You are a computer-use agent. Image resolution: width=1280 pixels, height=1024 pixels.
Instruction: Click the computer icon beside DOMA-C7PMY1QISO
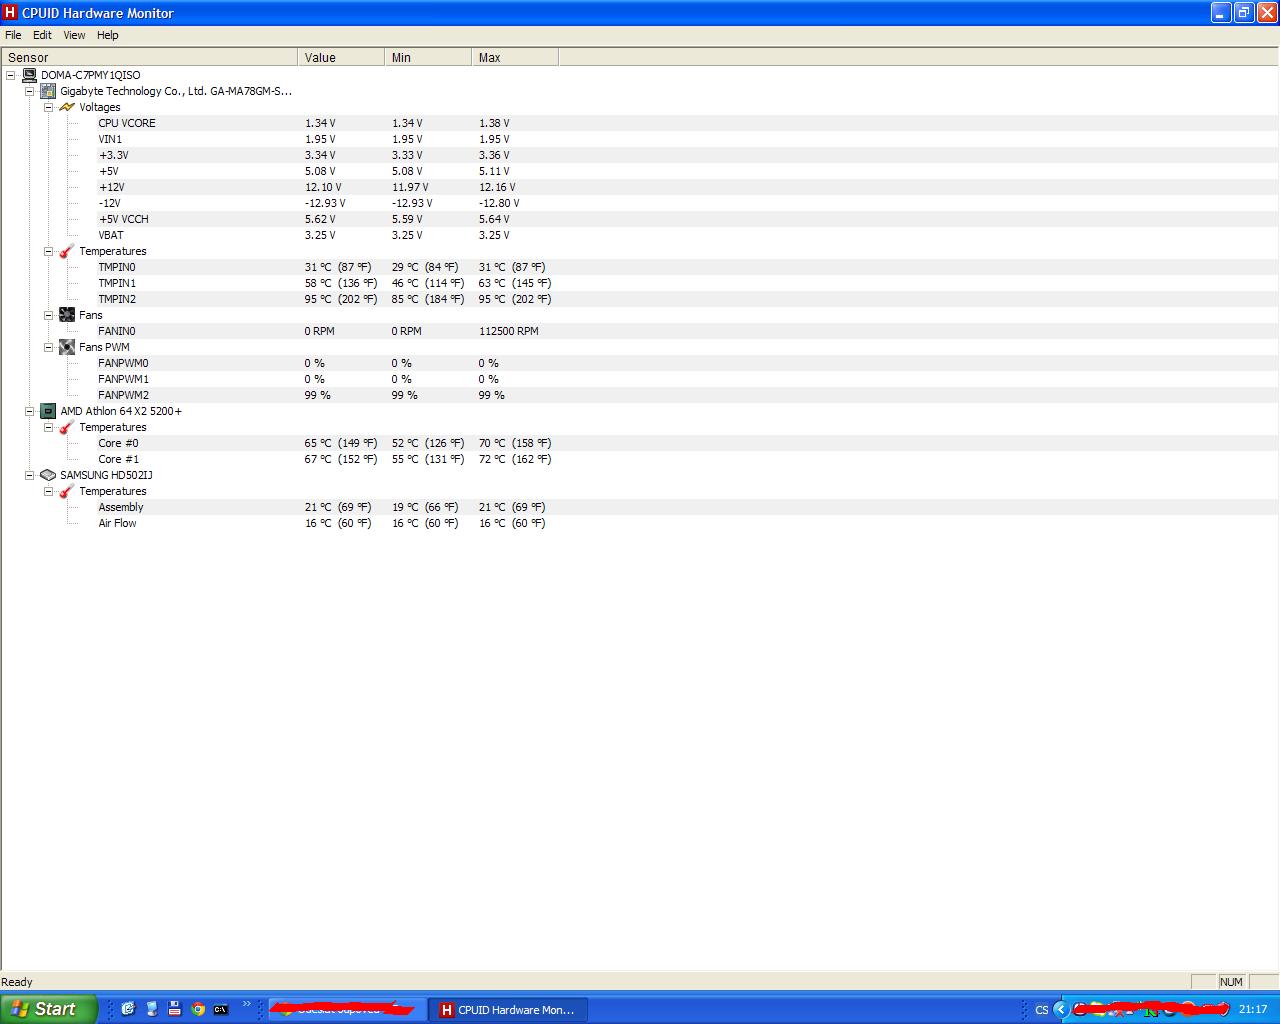(x=29, y=75)
